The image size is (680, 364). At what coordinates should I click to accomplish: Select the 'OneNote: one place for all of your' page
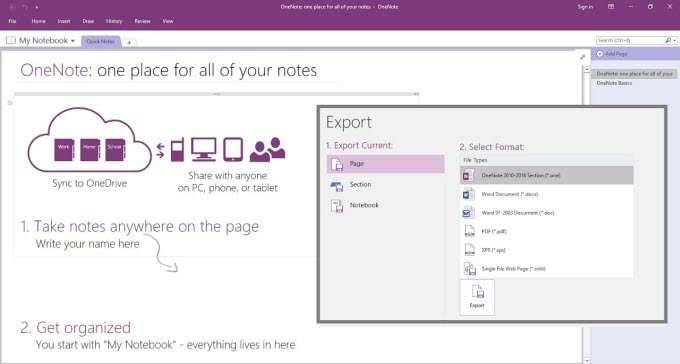pyautogui.click(x=634, y=74)
